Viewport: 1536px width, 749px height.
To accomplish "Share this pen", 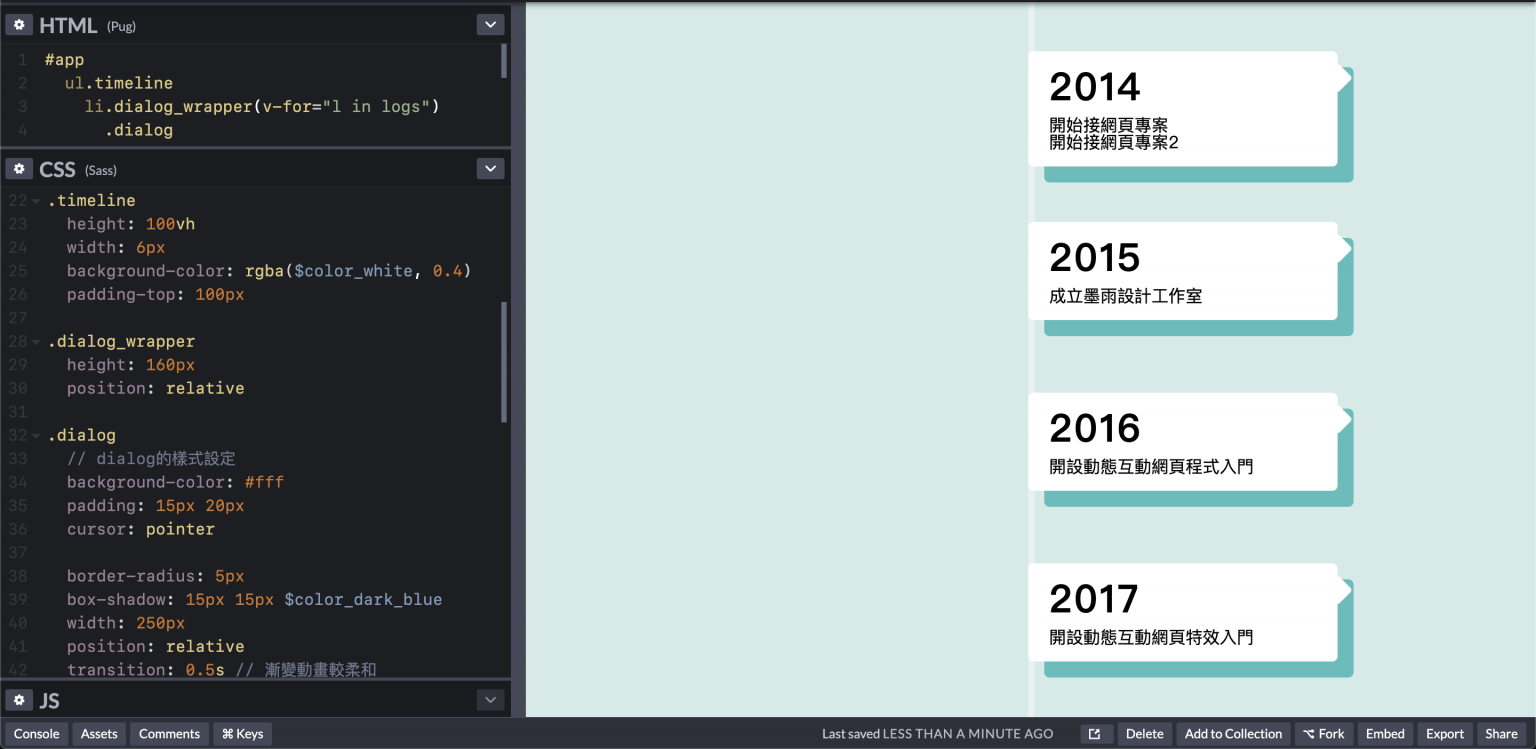I will pyautogui.click(x=1501, y=733).
